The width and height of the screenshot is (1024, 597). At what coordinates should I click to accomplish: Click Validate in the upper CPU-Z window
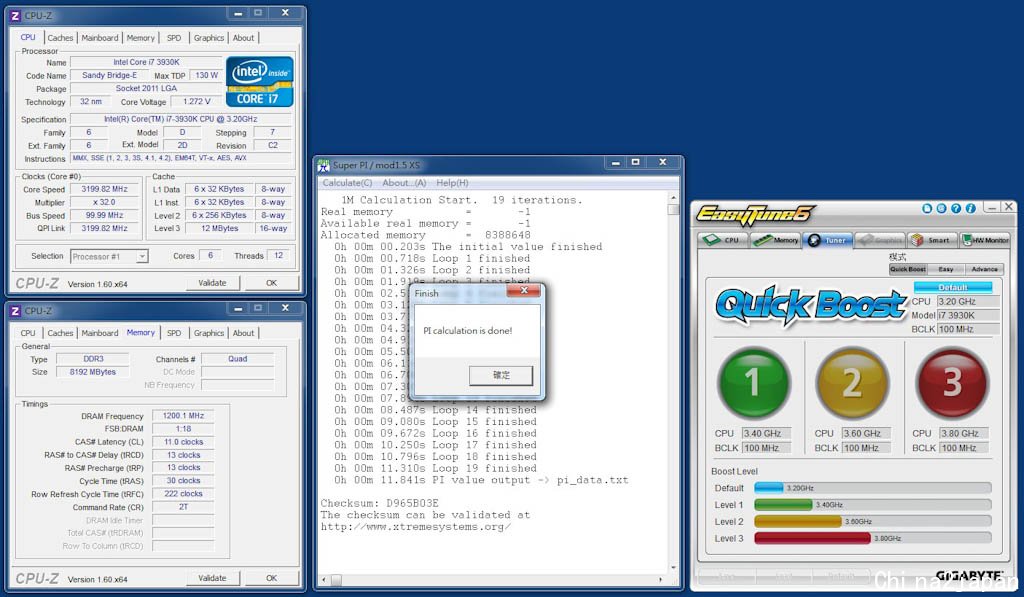click(212, 283)
